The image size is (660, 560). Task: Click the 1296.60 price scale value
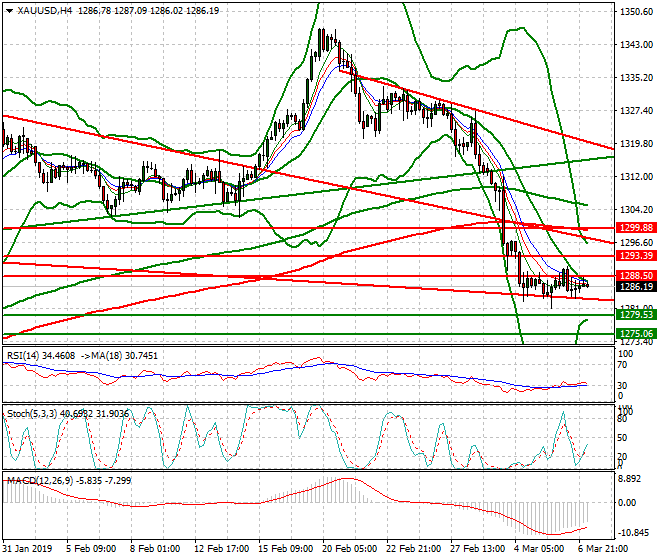coord(636,243)
